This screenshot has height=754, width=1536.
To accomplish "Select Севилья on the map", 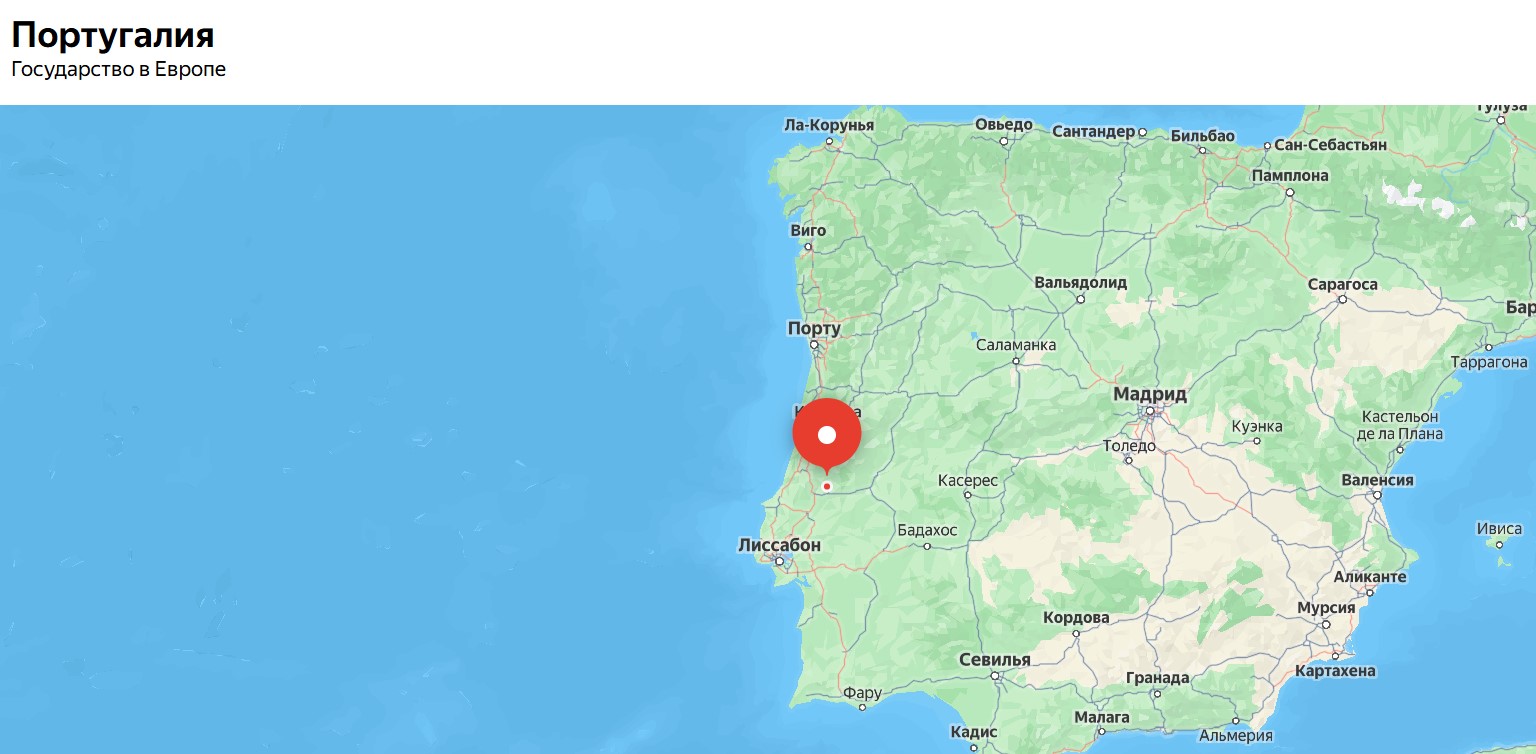I will click(x=994, y=660).
